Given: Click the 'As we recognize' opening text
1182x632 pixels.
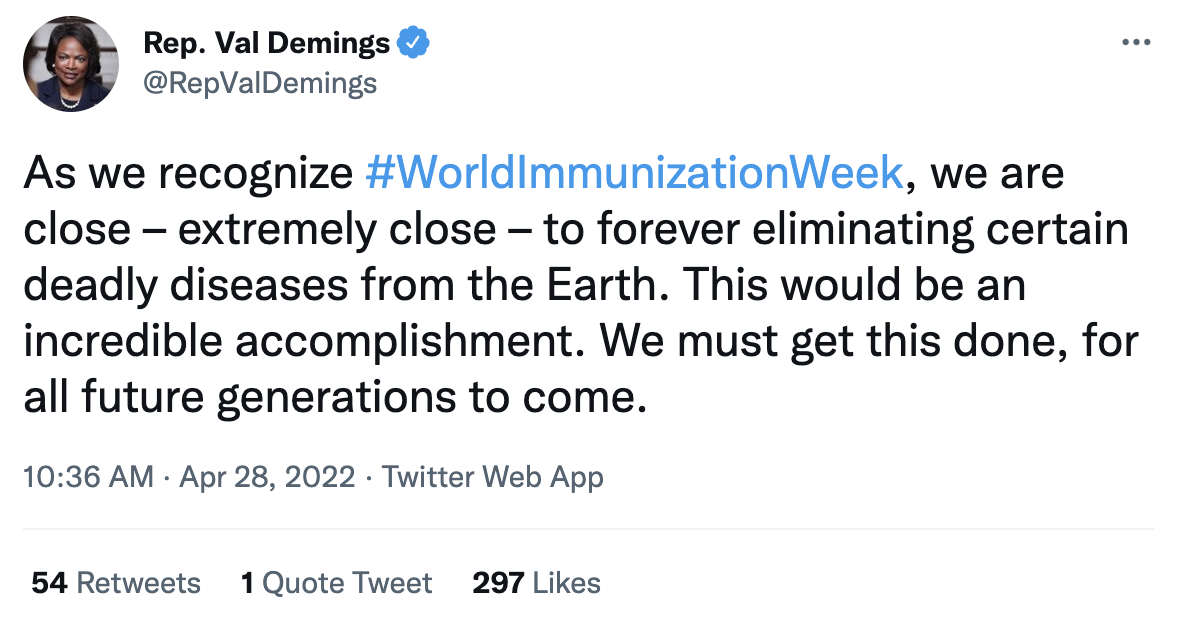Looking at the screenshot, I should (188, 173).
